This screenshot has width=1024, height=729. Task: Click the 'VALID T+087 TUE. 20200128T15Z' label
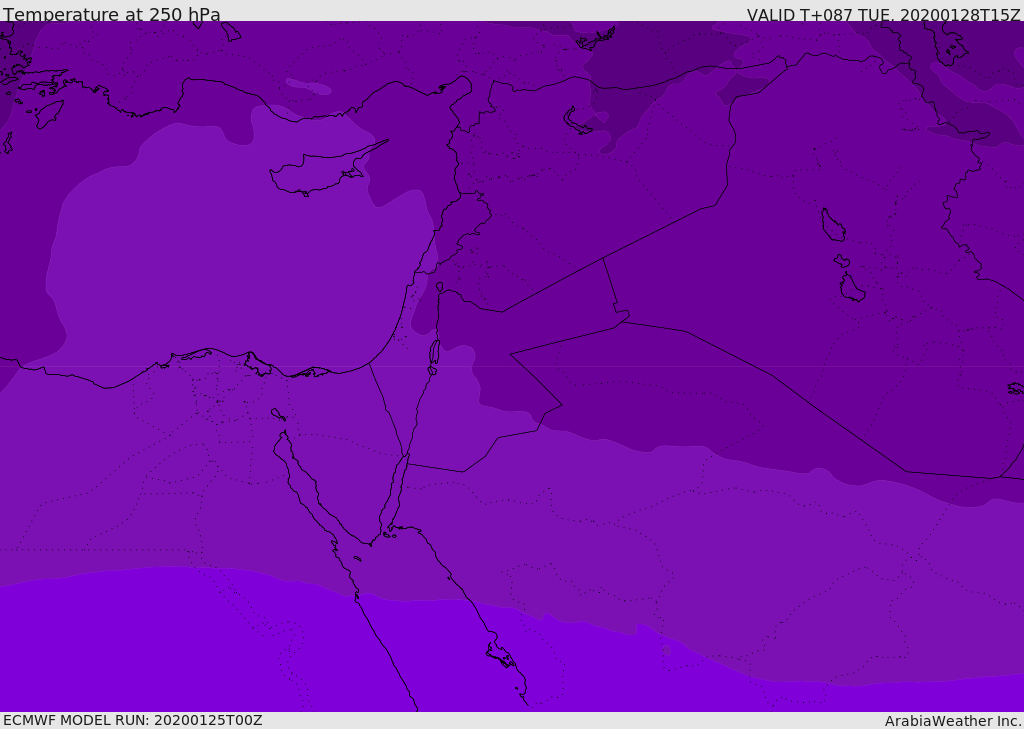click(884, 14)
